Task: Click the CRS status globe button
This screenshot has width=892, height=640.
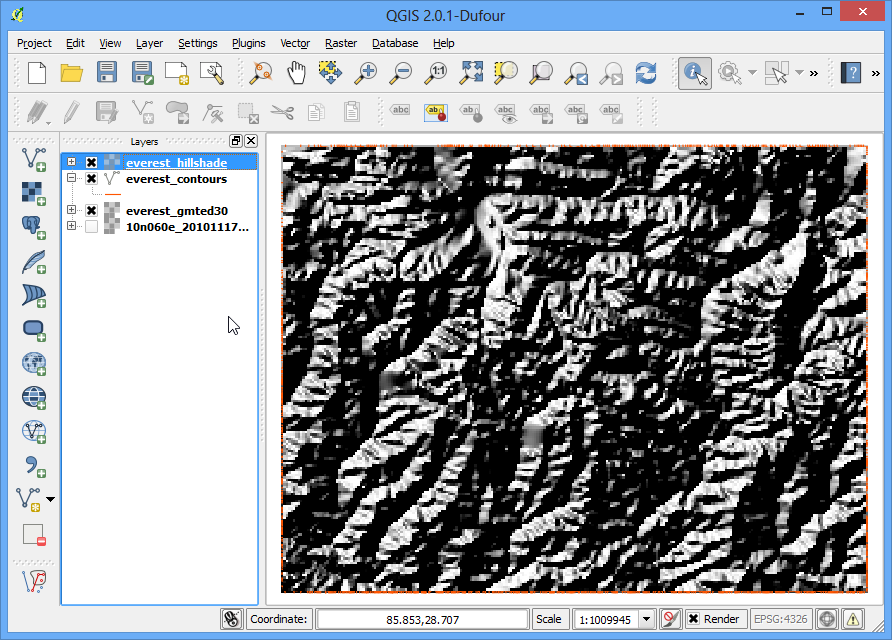Action: [827, 619]
